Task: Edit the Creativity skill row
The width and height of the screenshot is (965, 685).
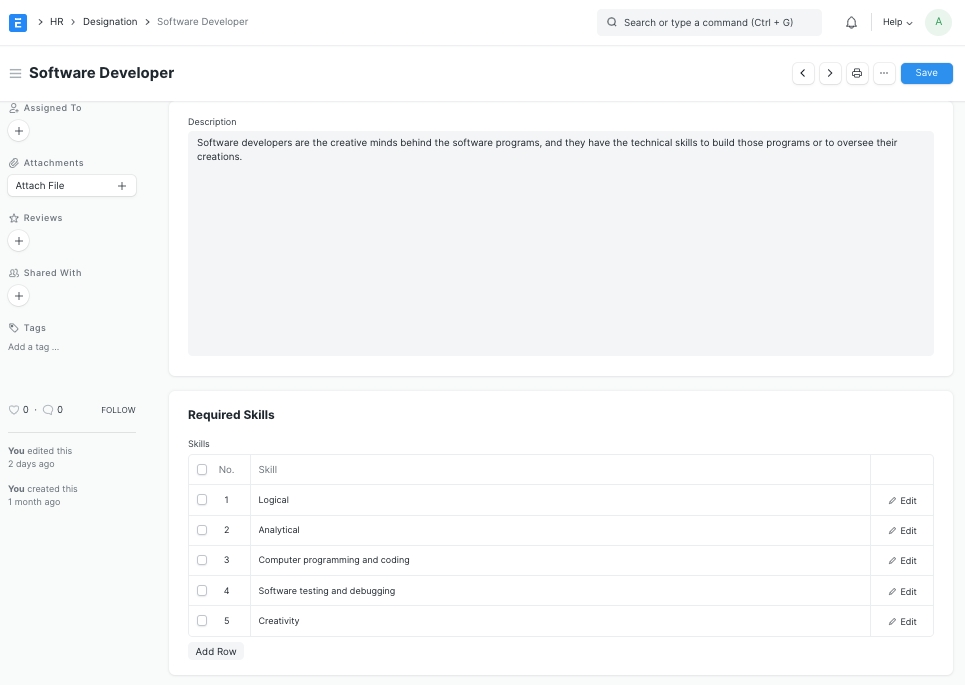Action: tap(902, 622)
